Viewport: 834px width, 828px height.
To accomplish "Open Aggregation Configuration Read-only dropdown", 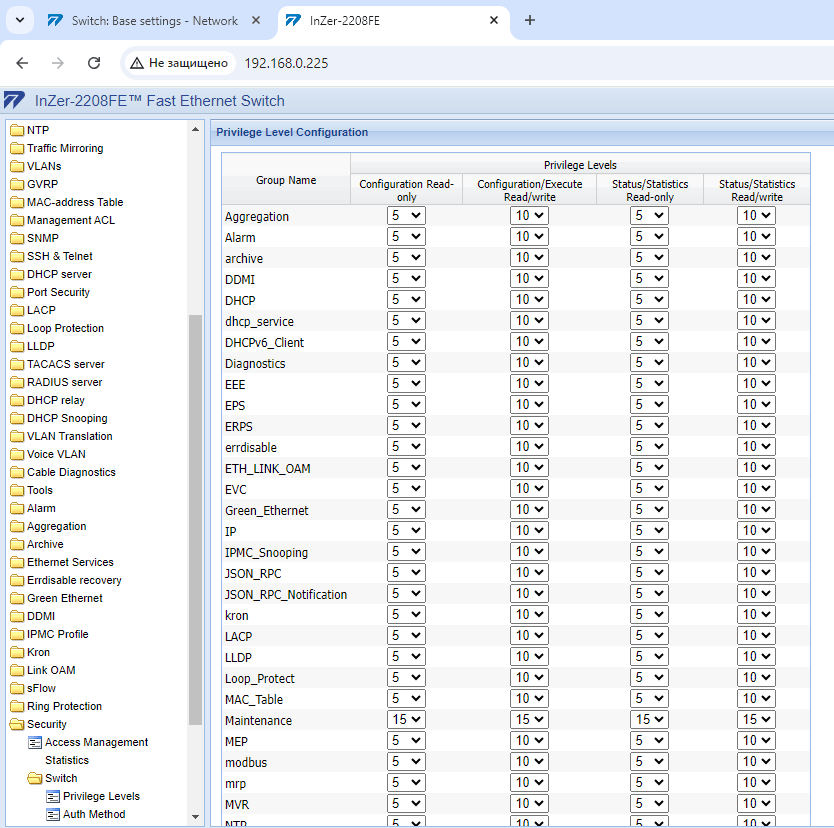I will pyautogui.click(x=406, y=215).
